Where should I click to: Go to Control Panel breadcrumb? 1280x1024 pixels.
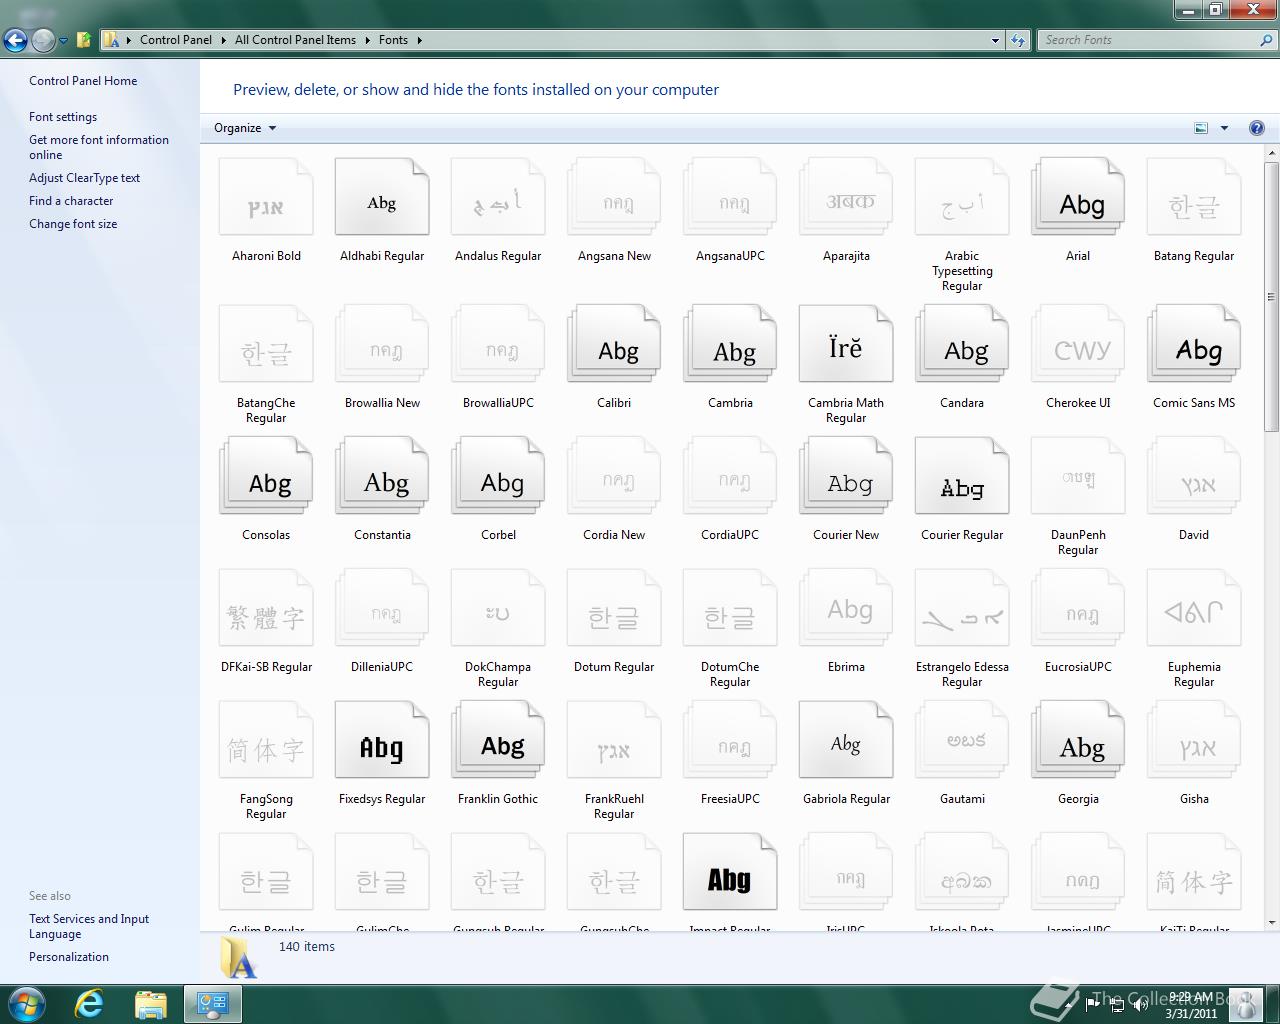(x=176, y=40)
